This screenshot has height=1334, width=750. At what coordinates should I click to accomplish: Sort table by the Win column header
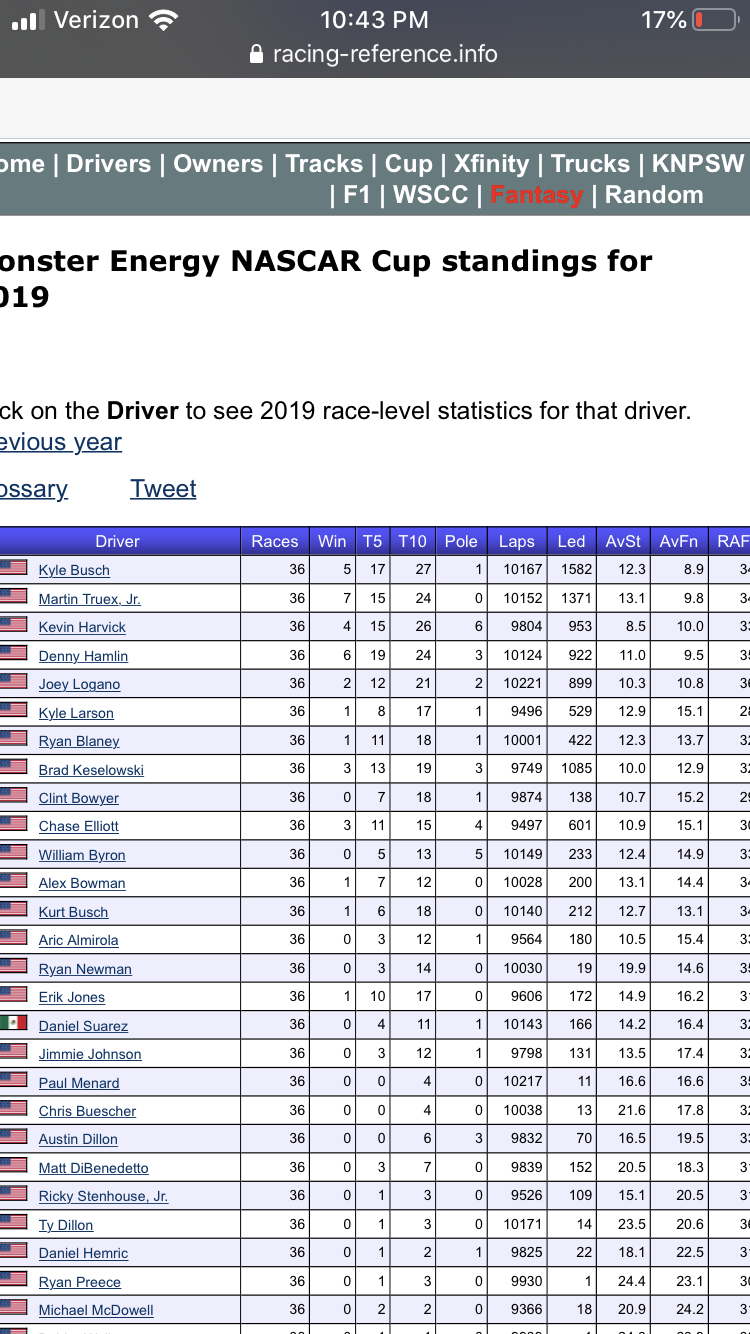pos(332,541)
